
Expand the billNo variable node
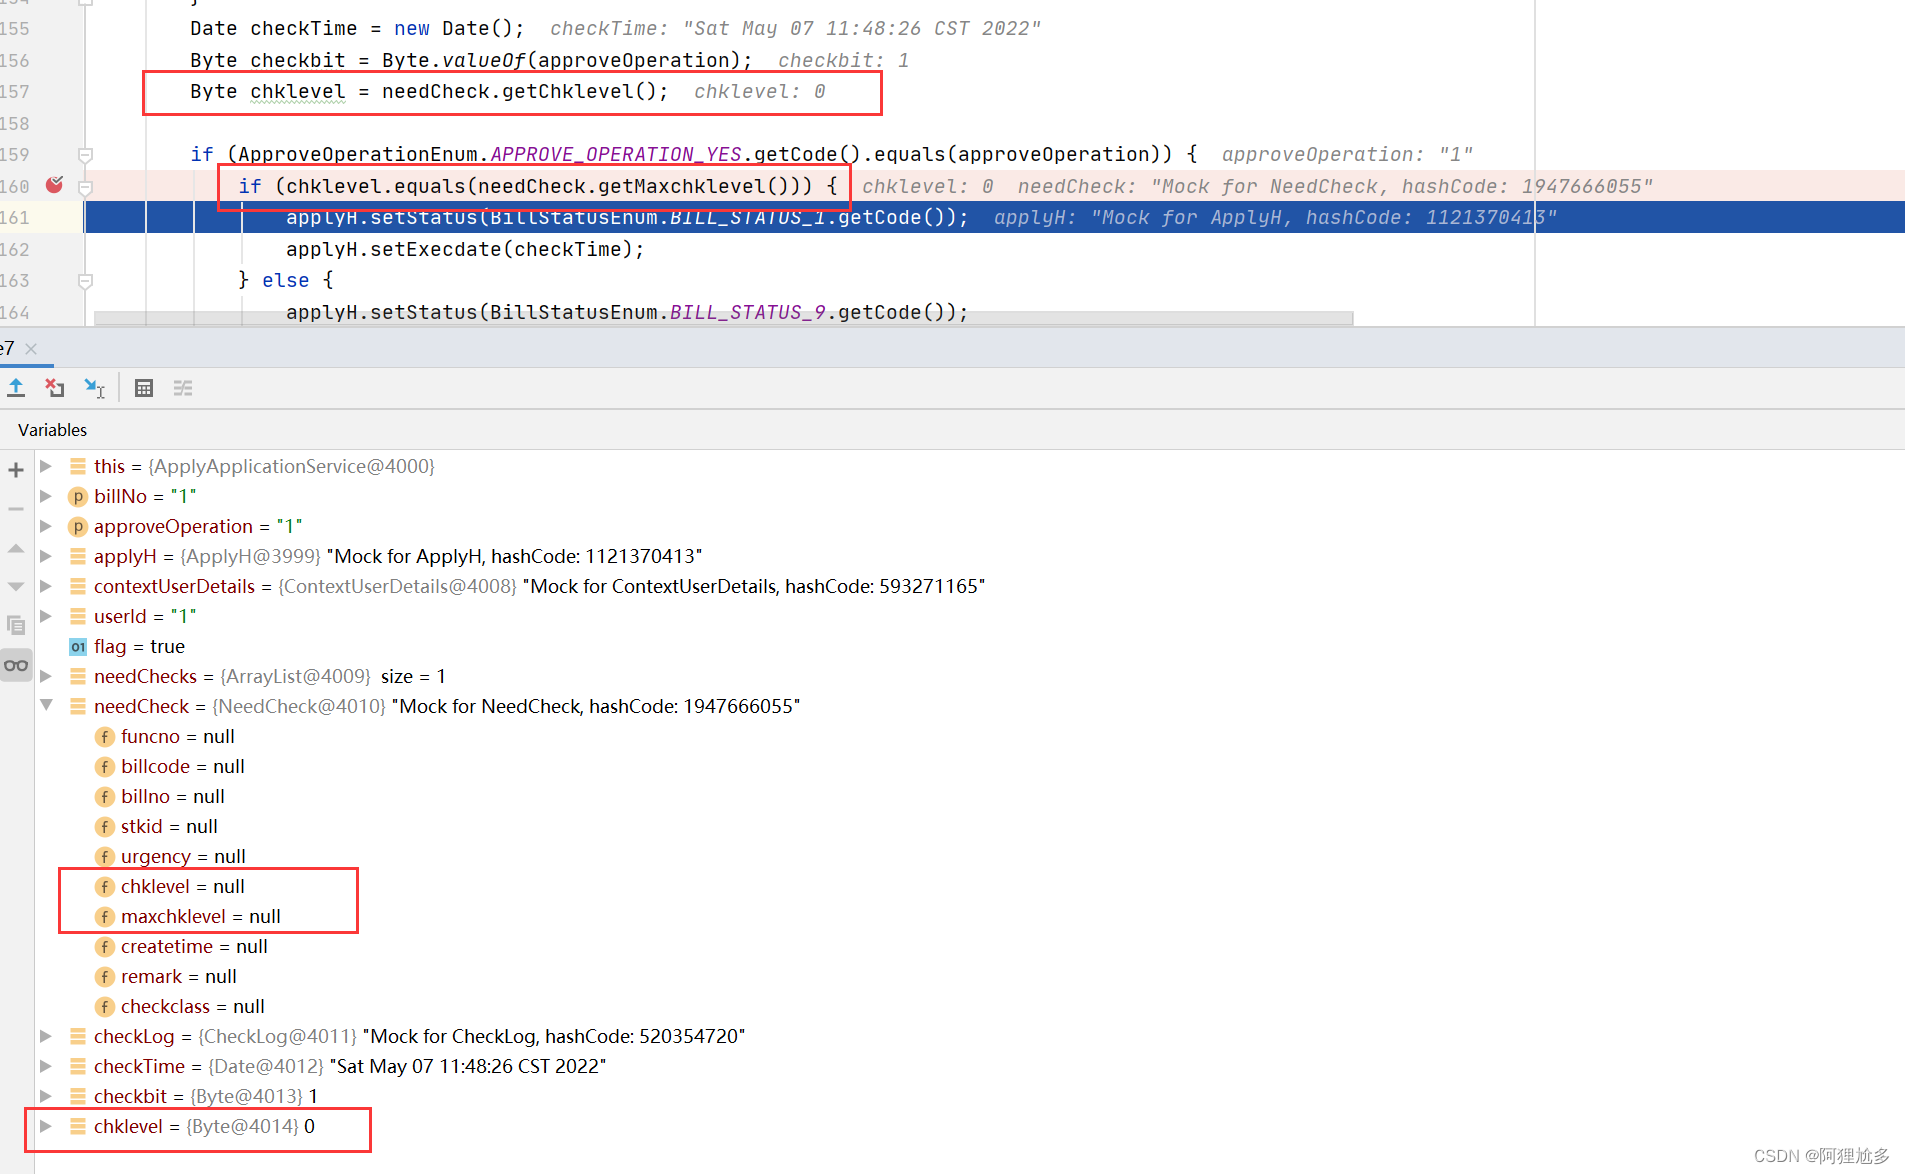coord(46,496)
